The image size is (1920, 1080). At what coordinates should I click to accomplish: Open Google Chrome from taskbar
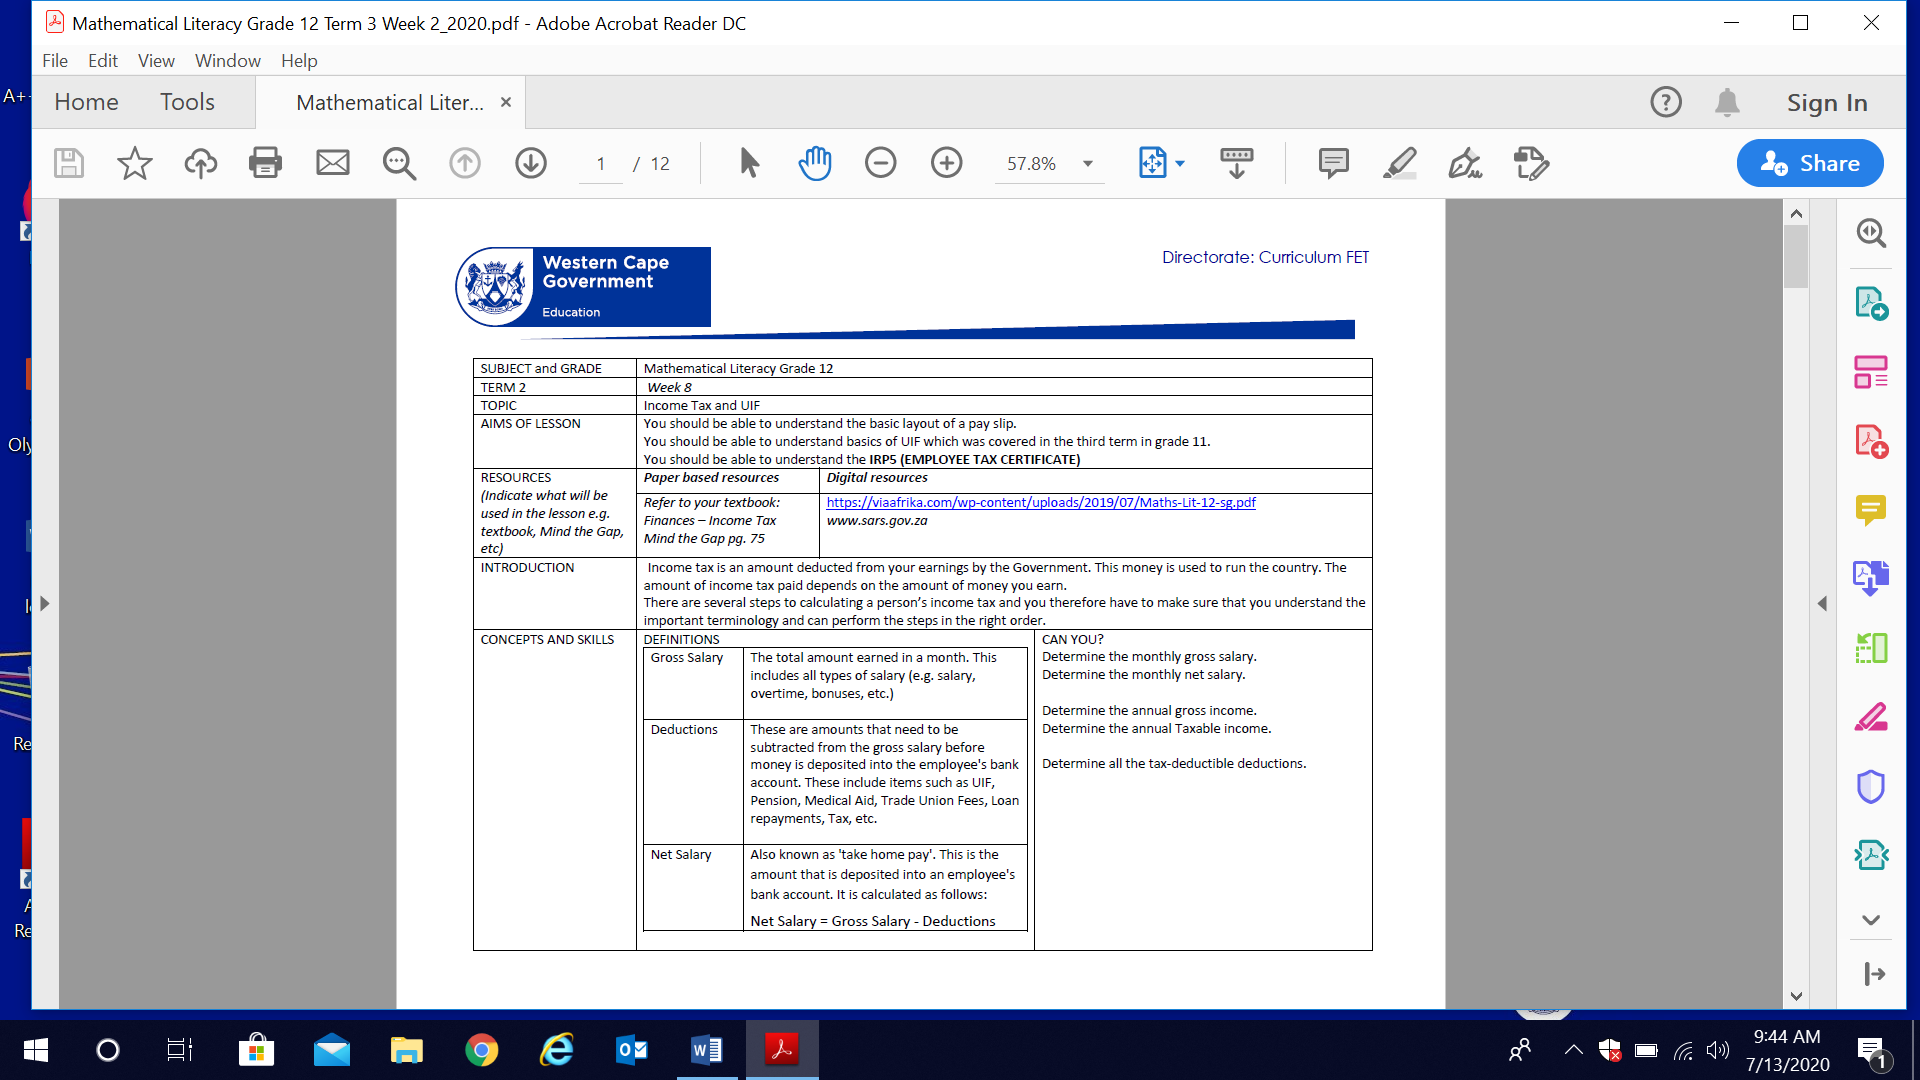point(482,1050)
